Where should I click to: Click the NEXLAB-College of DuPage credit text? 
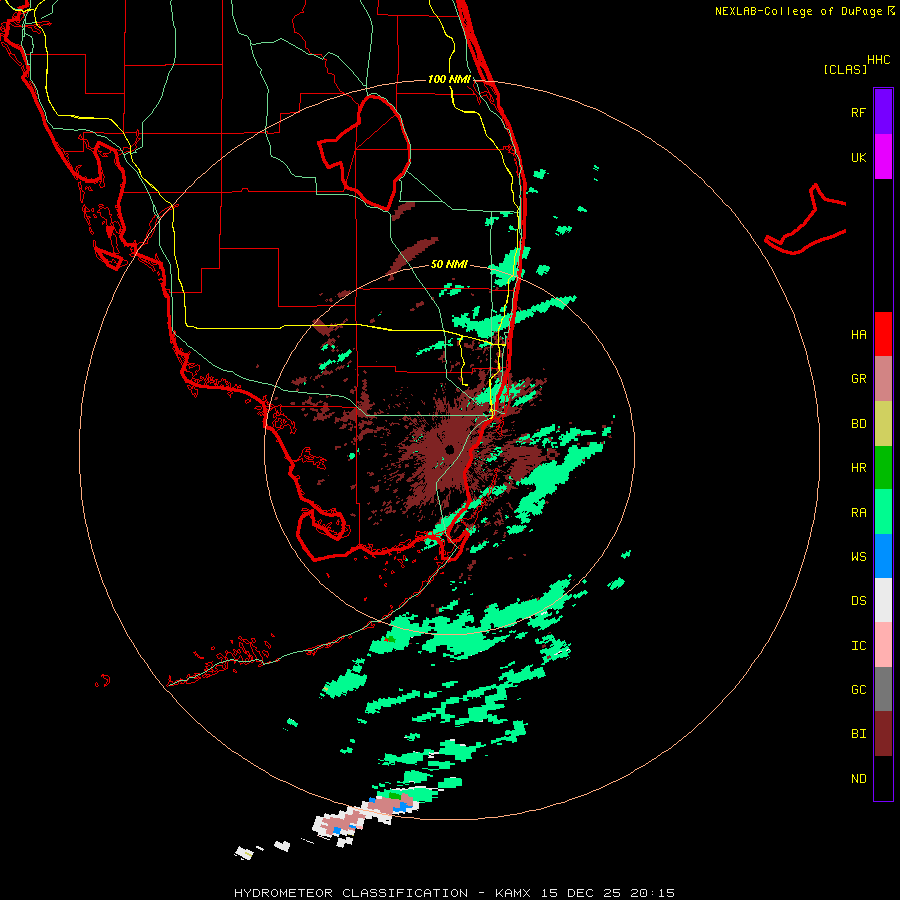tap(798, 11)
